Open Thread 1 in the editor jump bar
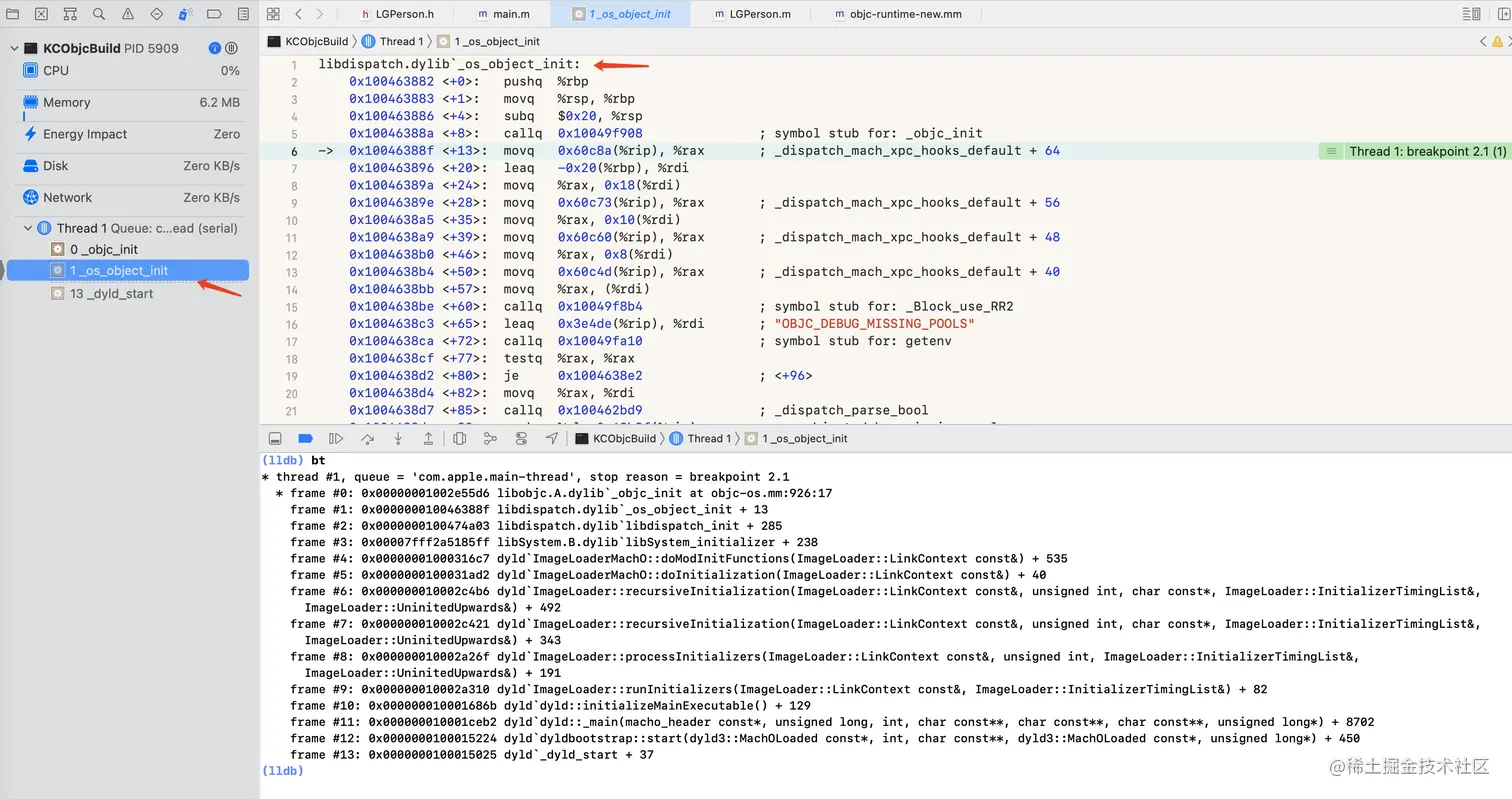This screenshot has height=799, width=1512. 393,41
